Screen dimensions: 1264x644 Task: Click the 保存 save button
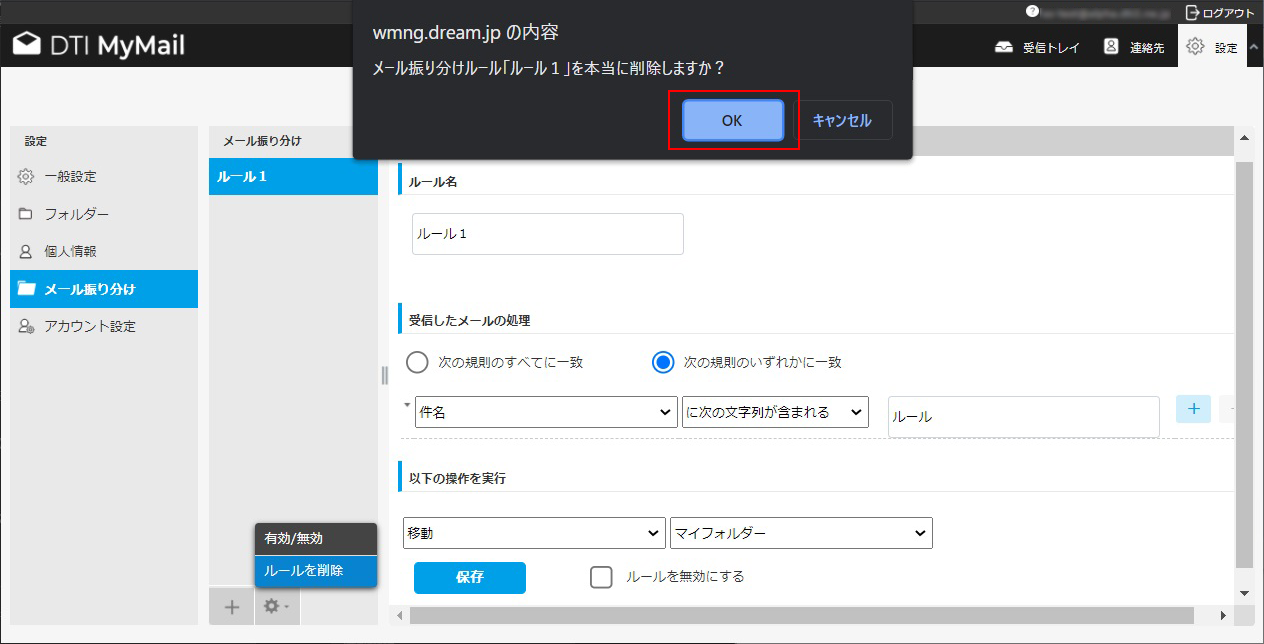pyautogui.click(x=470, y=577)
